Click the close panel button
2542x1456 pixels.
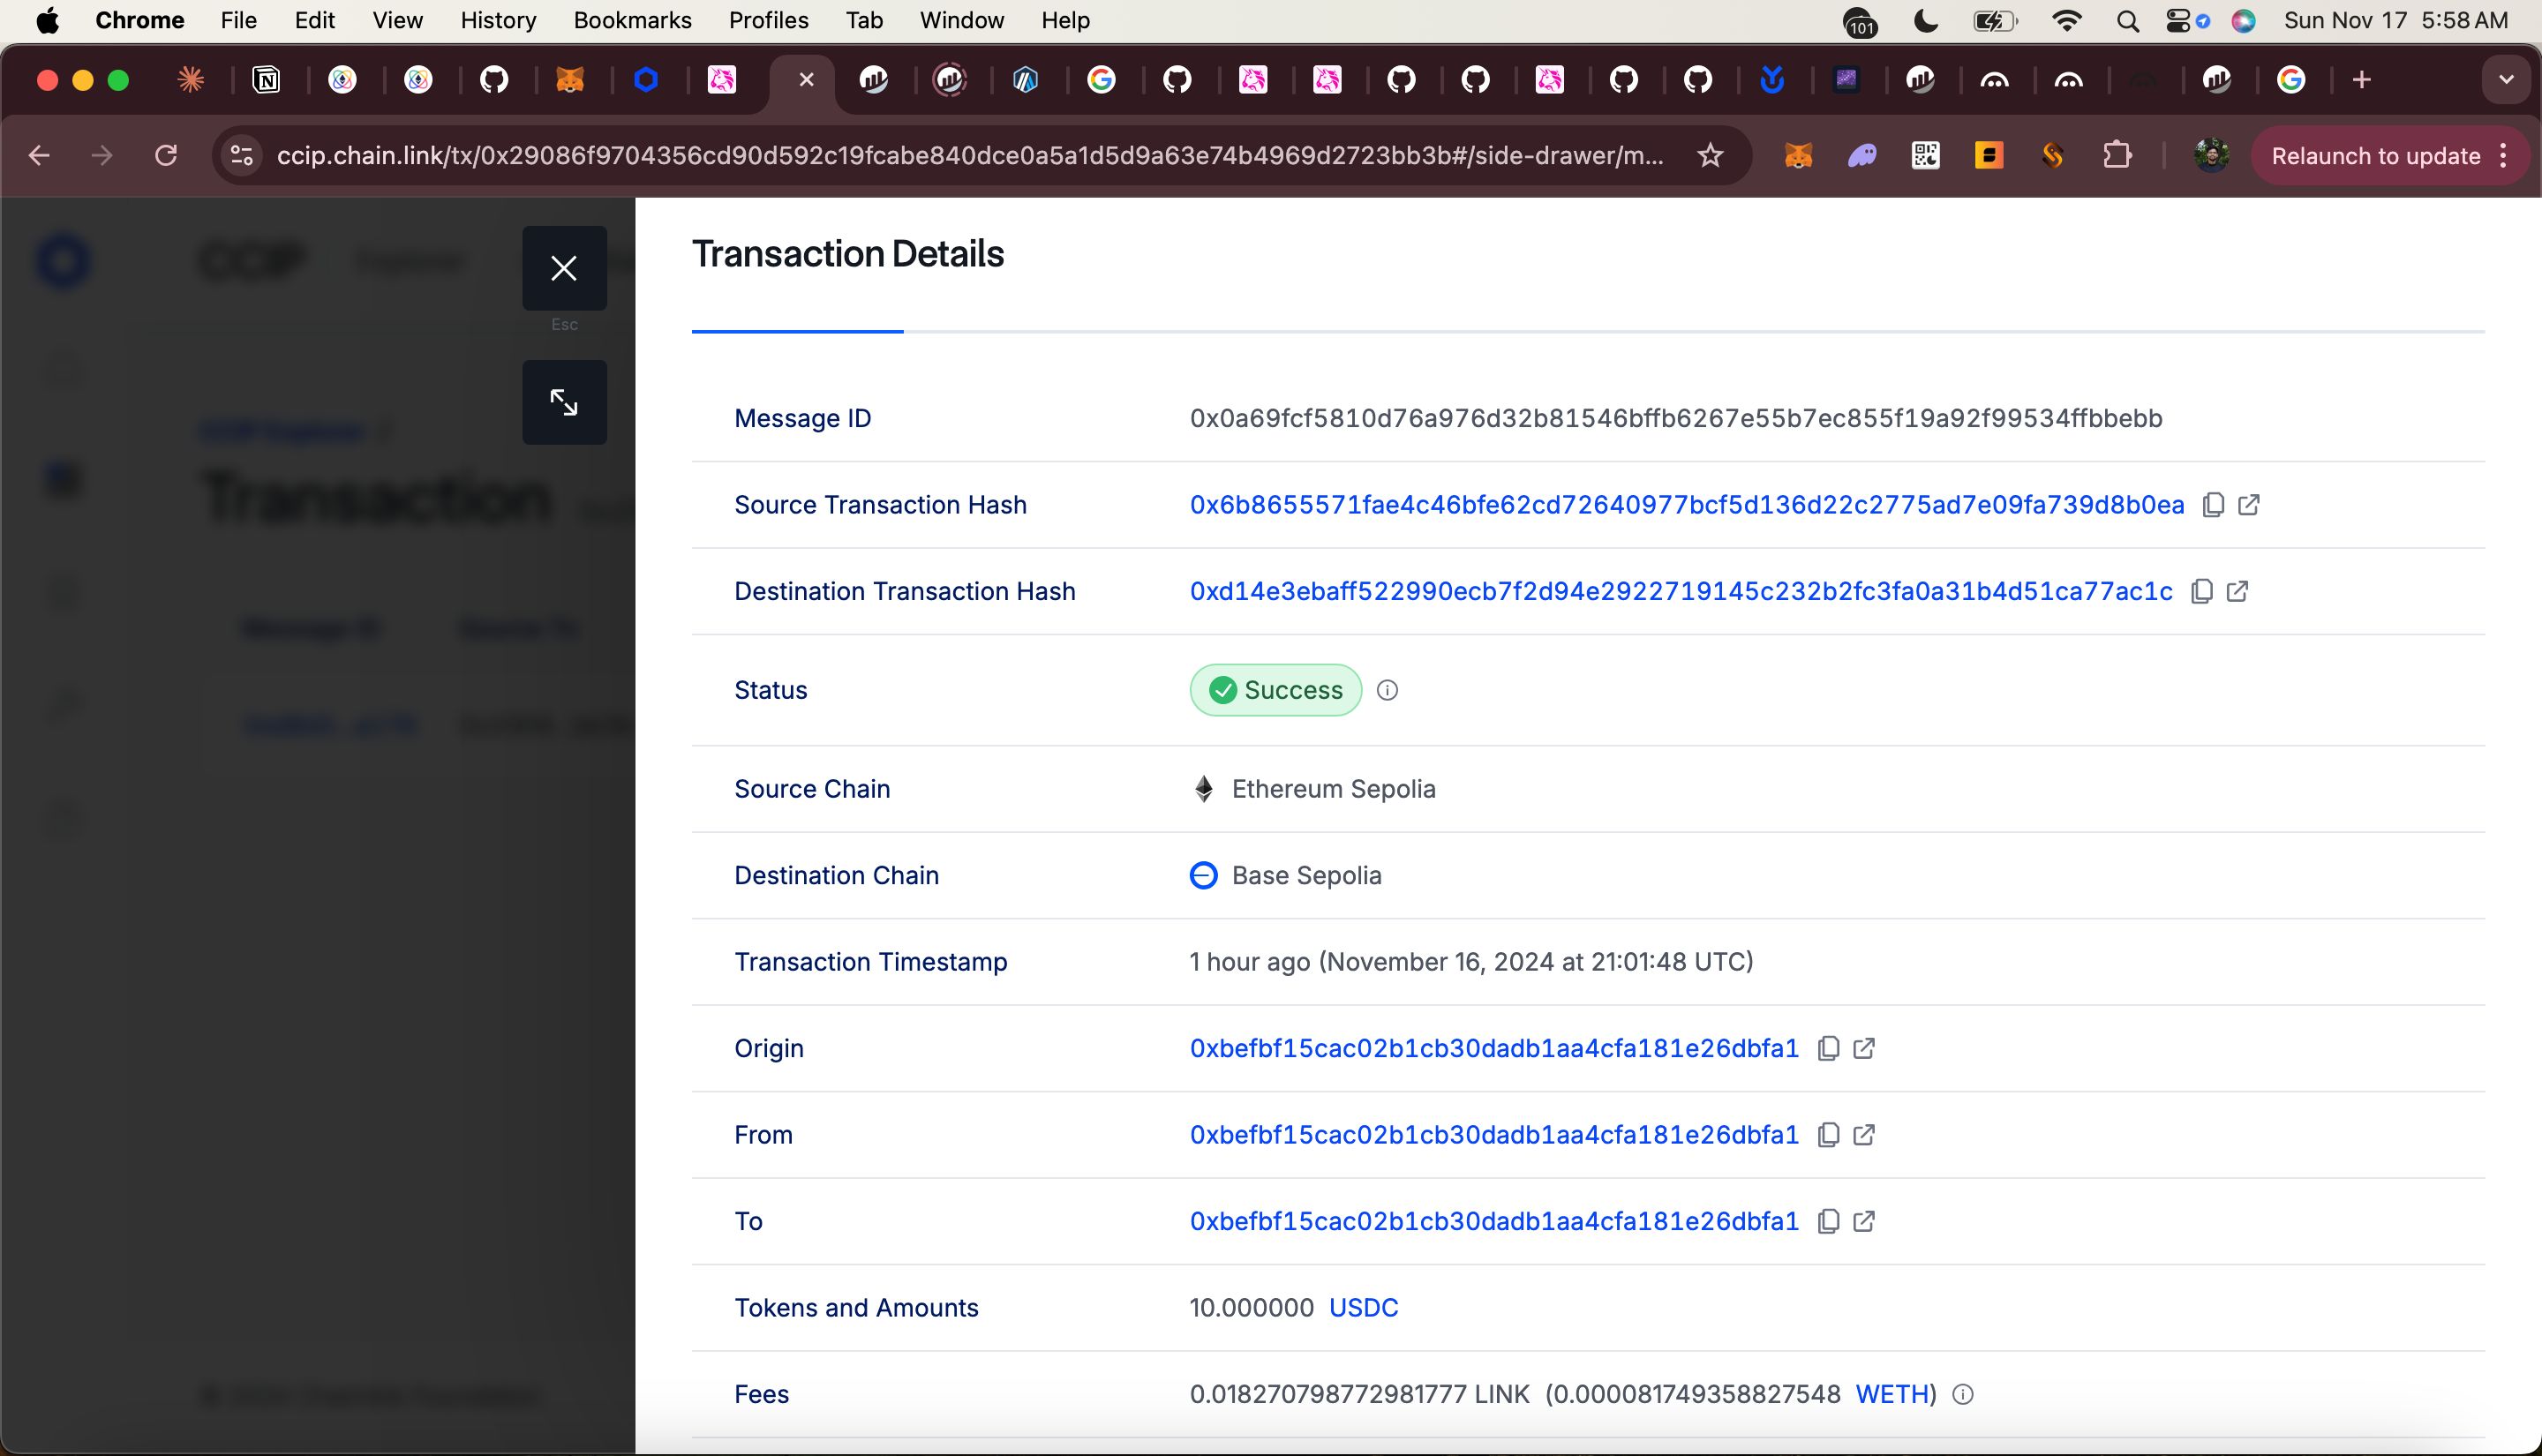pyautogui.click(x=562, y=267)
